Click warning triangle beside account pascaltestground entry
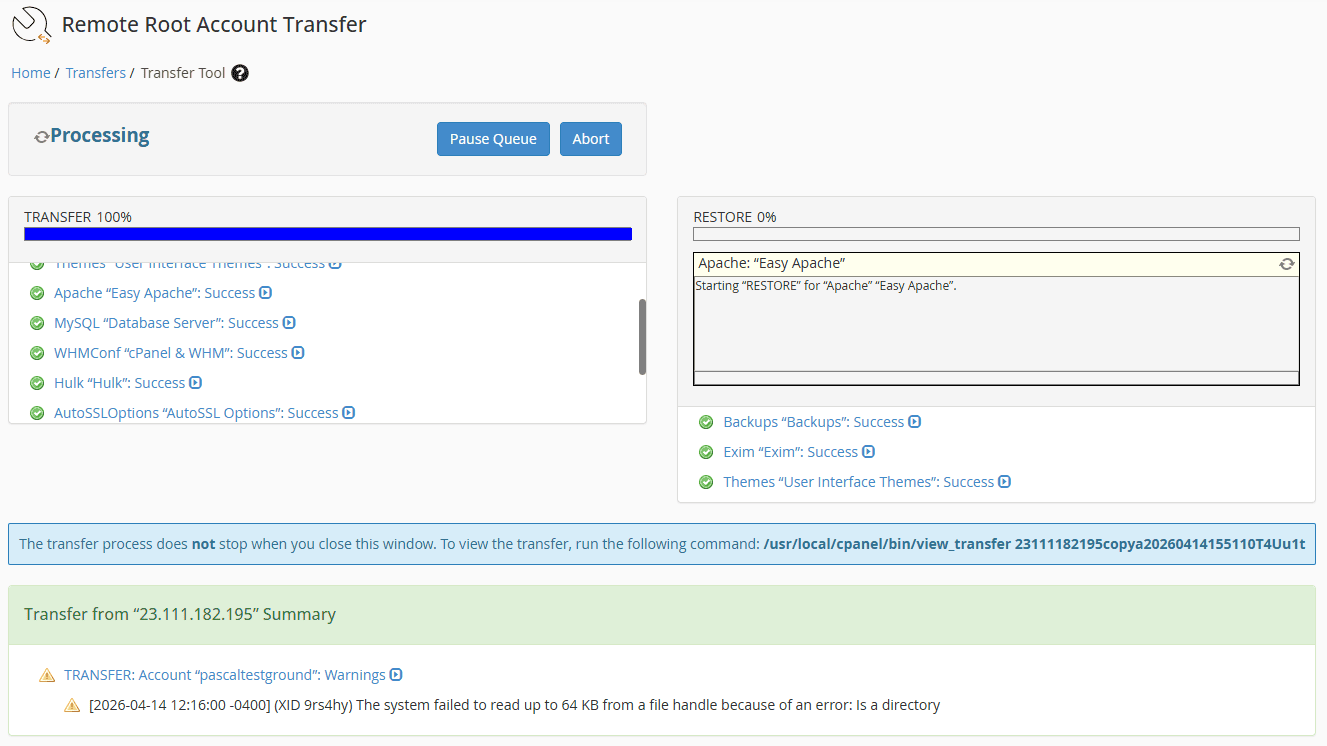Image resolution: width=1327 pixels, height=746 pixels. 46,674
